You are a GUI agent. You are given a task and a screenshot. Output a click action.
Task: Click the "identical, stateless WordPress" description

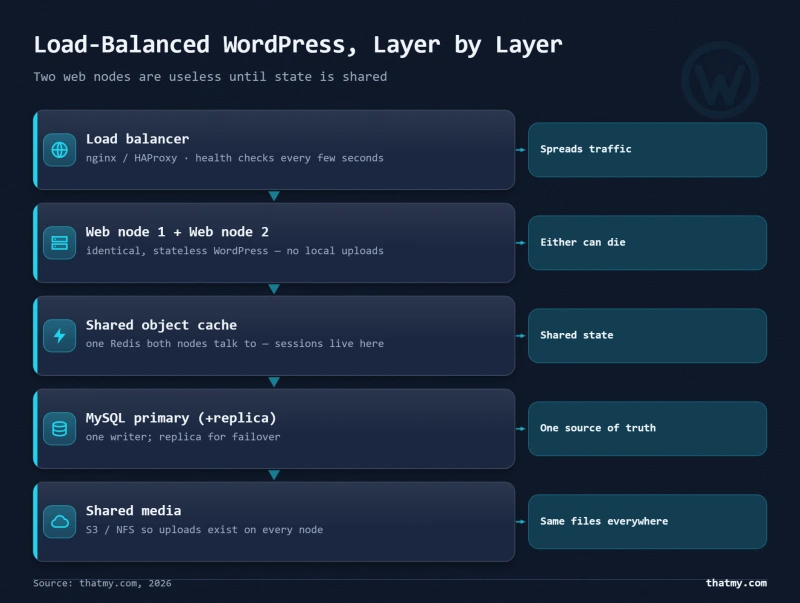235,251
